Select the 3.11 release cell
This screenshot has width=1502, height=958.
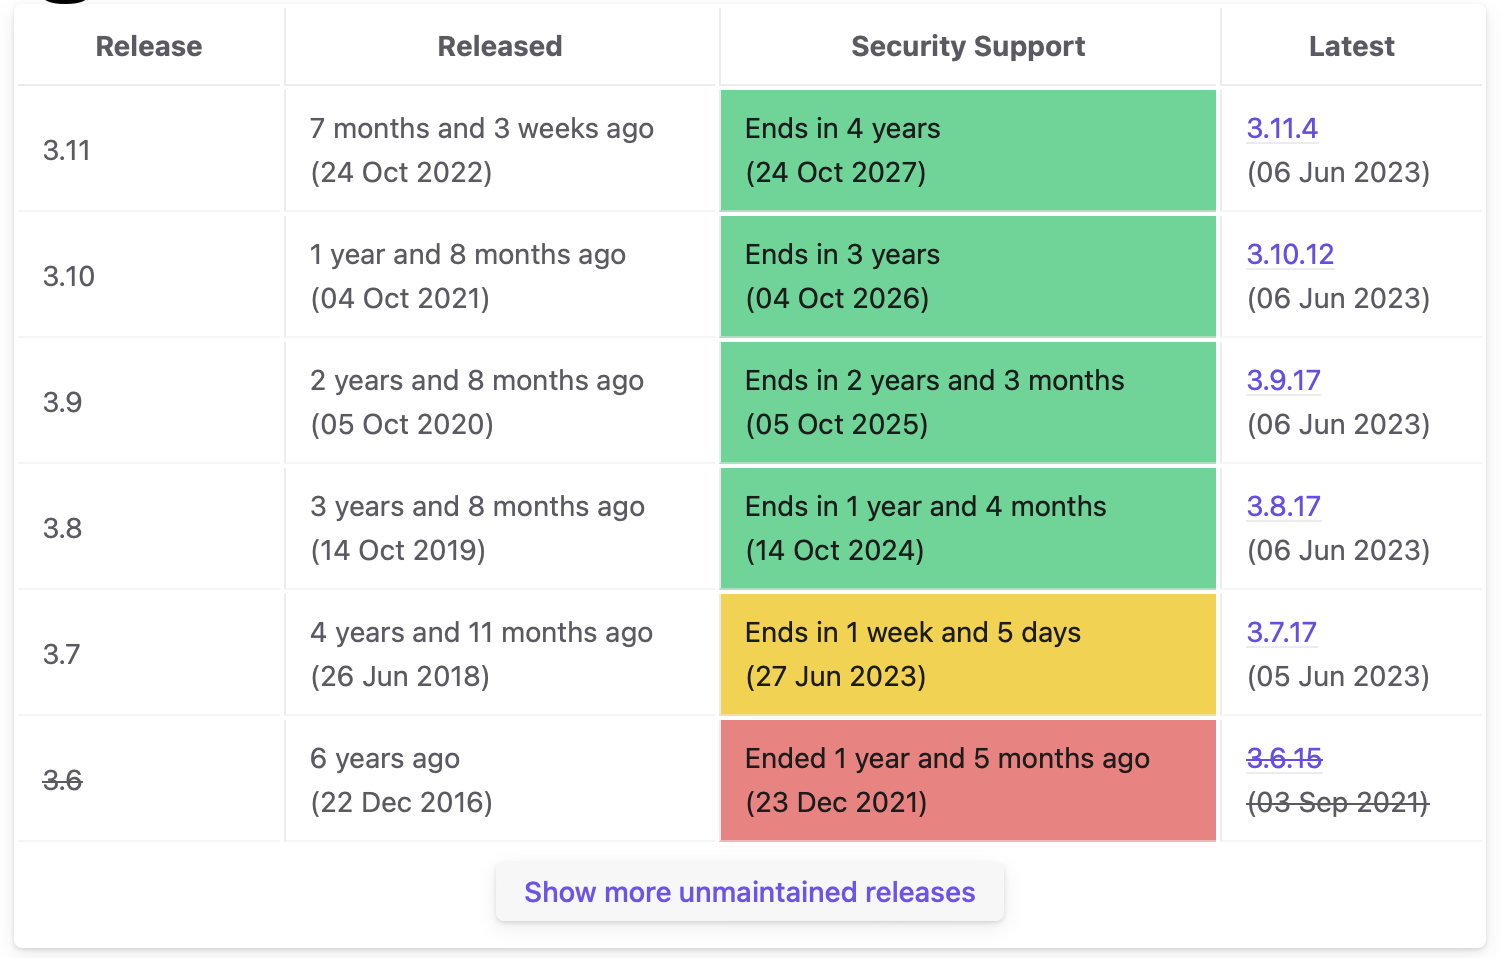pos(67,151)
